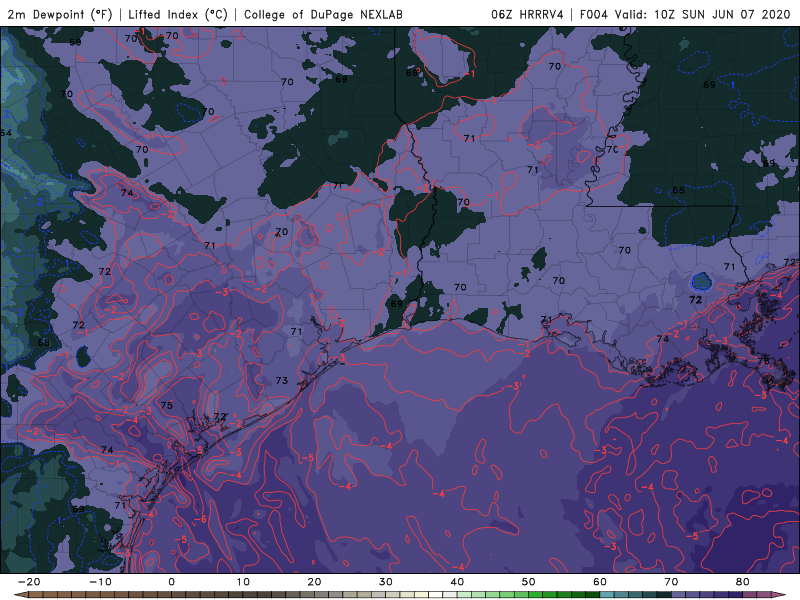
Task: Click the -6 lifted index contour label
Action: point(199,519)
